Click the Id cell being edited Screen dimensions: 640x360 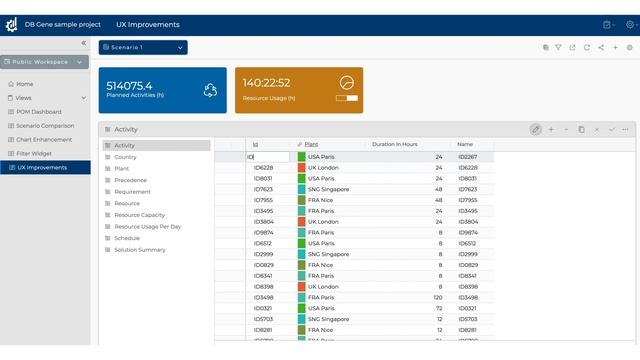click(x=268, y=157)
